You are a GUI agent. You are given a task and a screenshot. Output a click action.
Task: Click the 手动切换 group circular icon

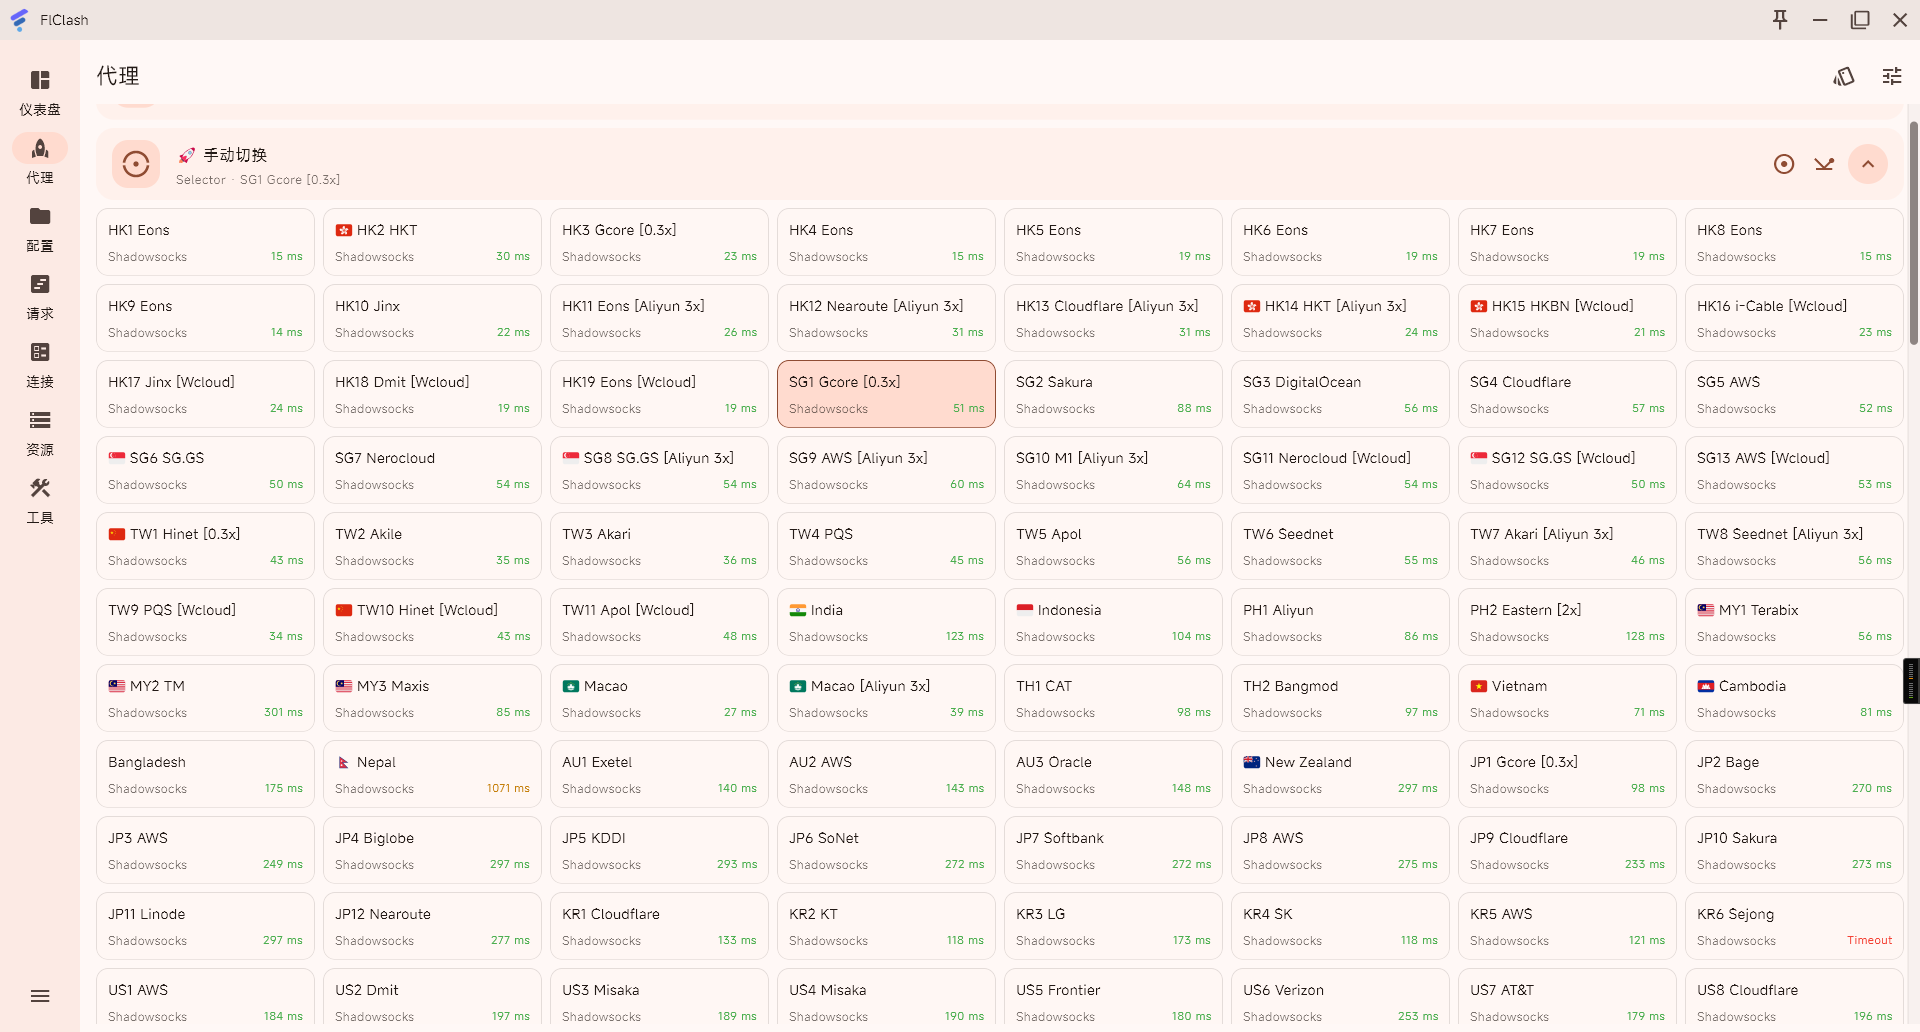coord(136,164)
